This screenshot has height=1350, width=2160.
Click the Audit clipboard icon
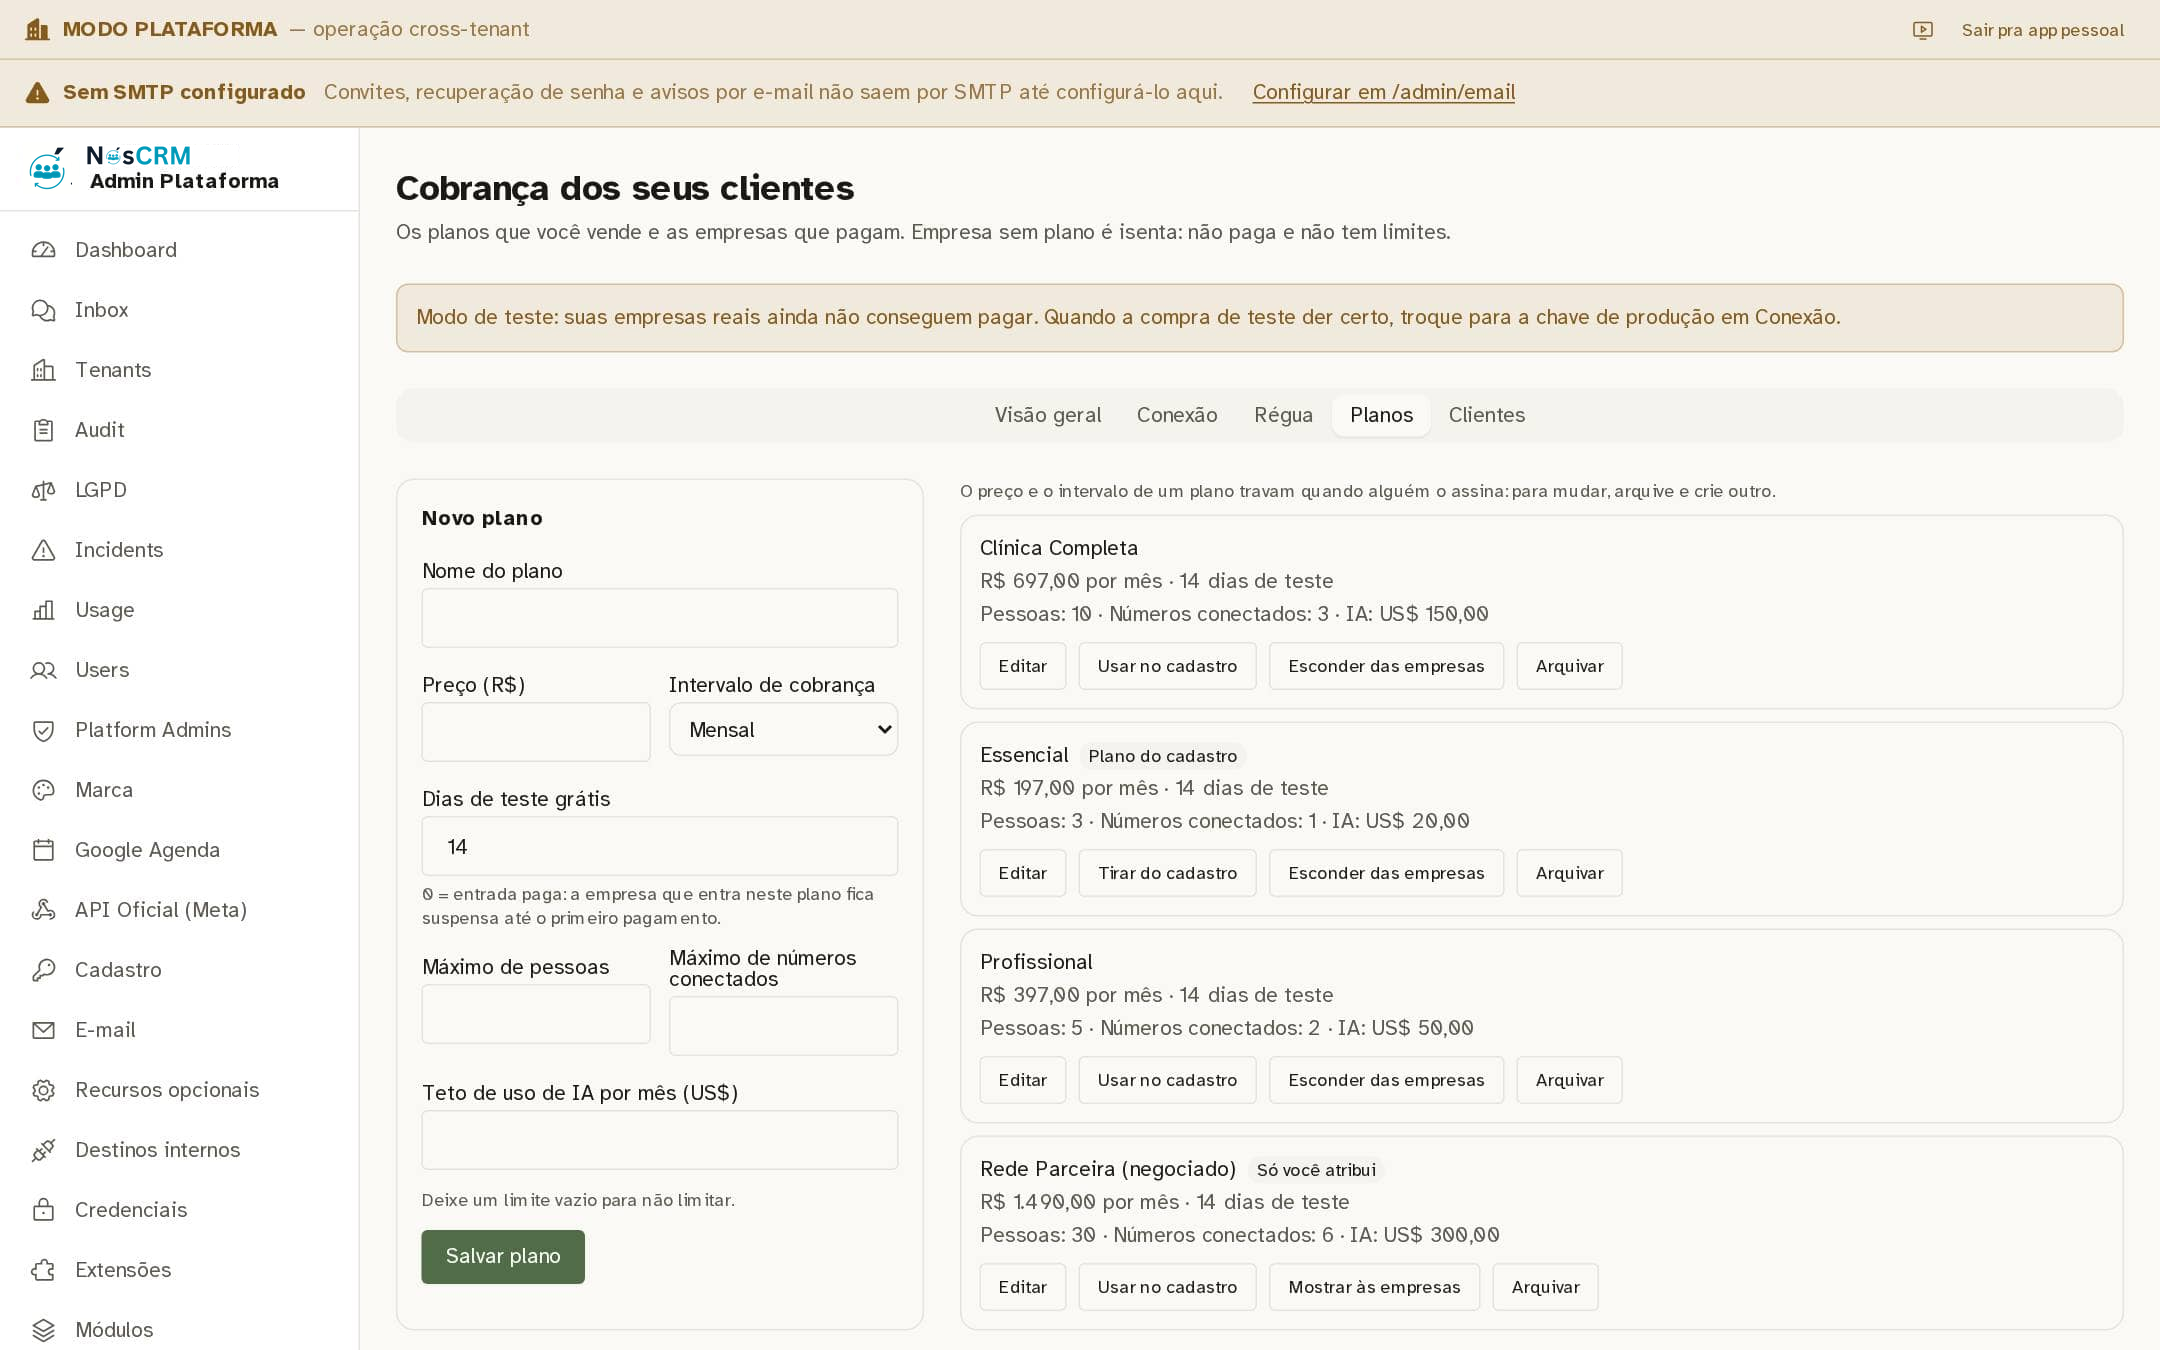click(43, 430)
